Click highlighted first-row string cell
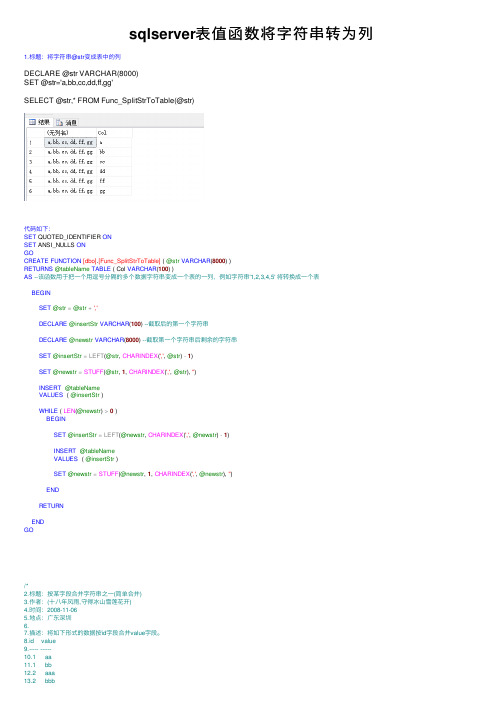Screen dimensions: 504x713 71,143
